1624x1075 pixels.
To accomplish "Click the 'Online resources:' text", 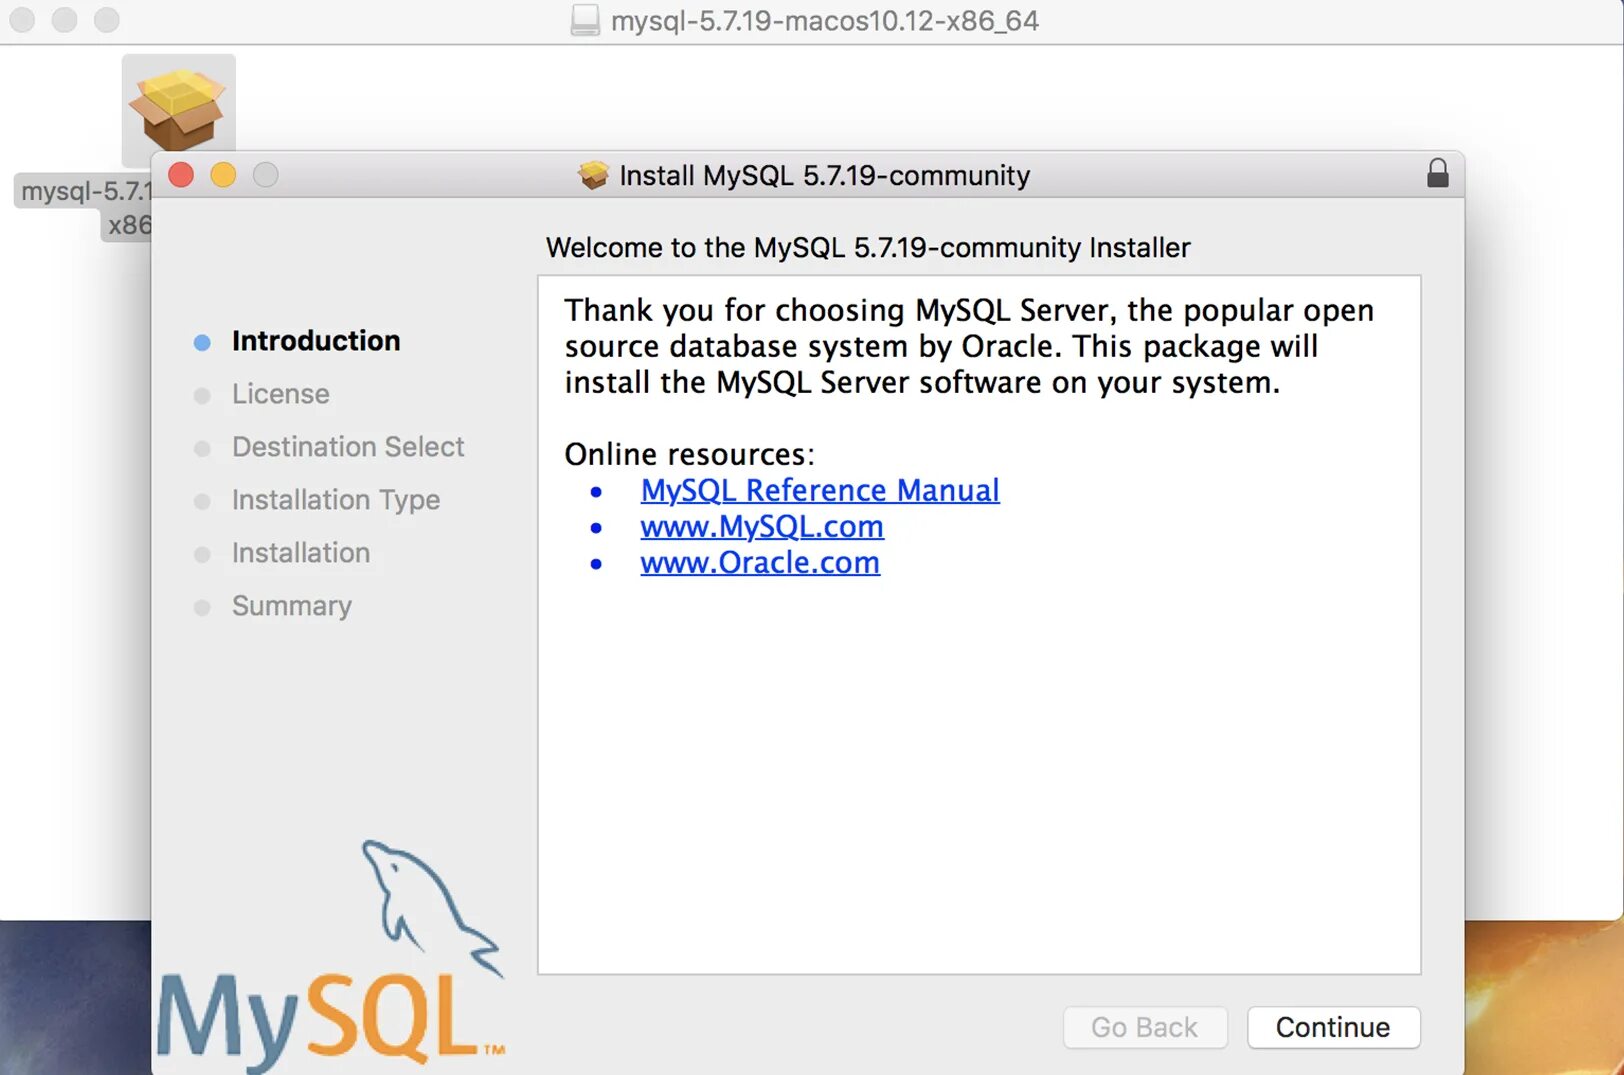I will pyautogui.click(x=690, y=454).
